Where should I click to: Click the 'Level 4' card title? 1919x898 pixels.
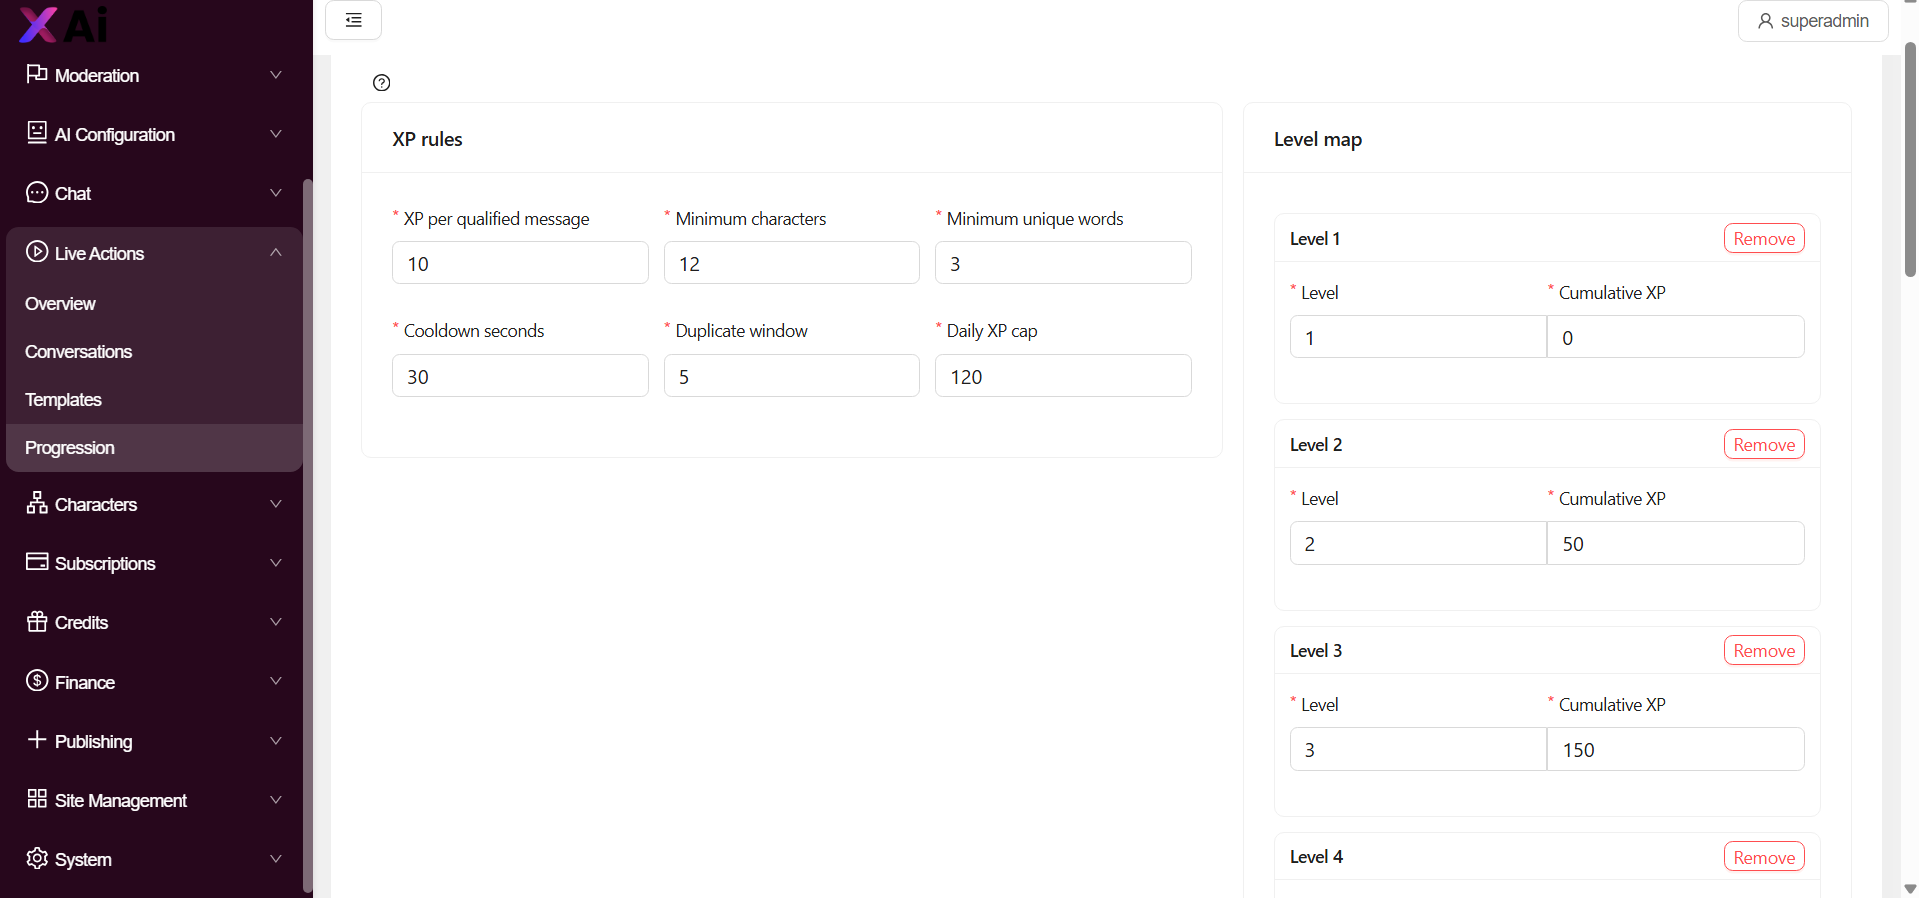pos(1316,857)
